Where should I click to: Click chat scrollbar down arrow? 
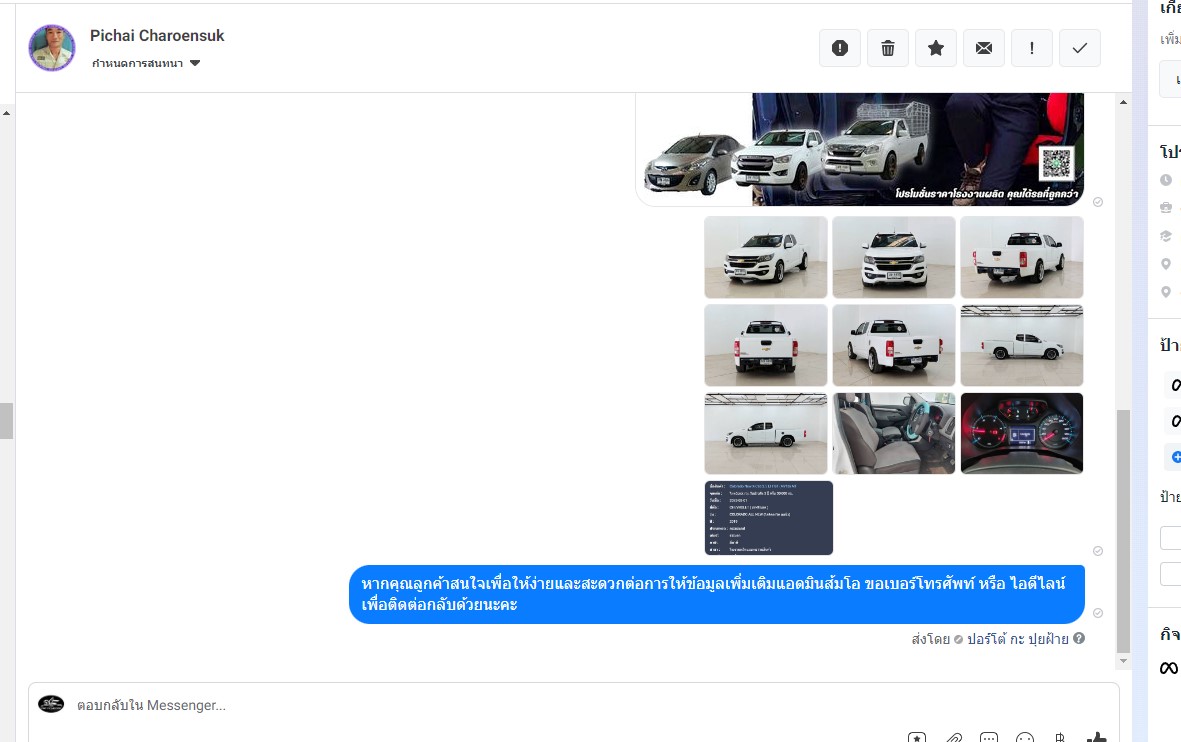(x=1124, y=661)
